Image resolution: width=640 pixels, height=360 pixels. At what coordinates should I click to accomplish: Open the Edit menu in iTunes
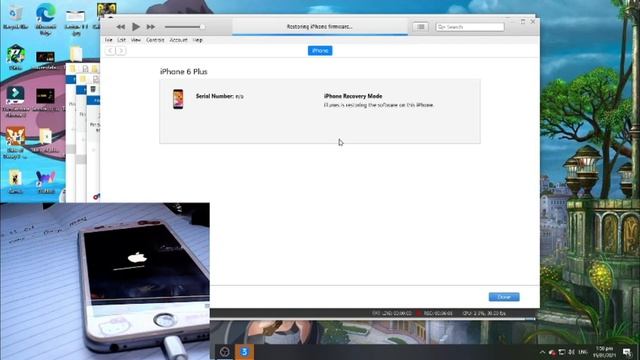pos(122,40)
